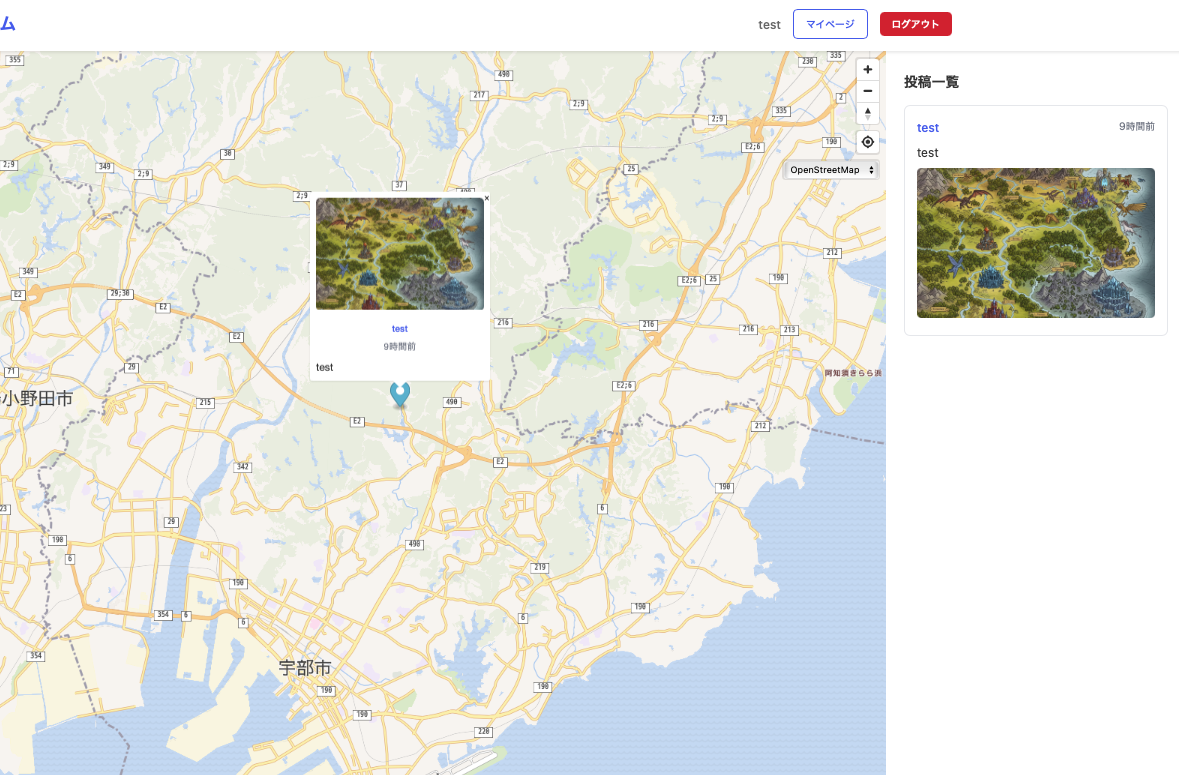The height and width of the screenshot is (775, 1179).
Task: Open test user link in map popup
Action: pyautogui.click(x=400, y=329)
